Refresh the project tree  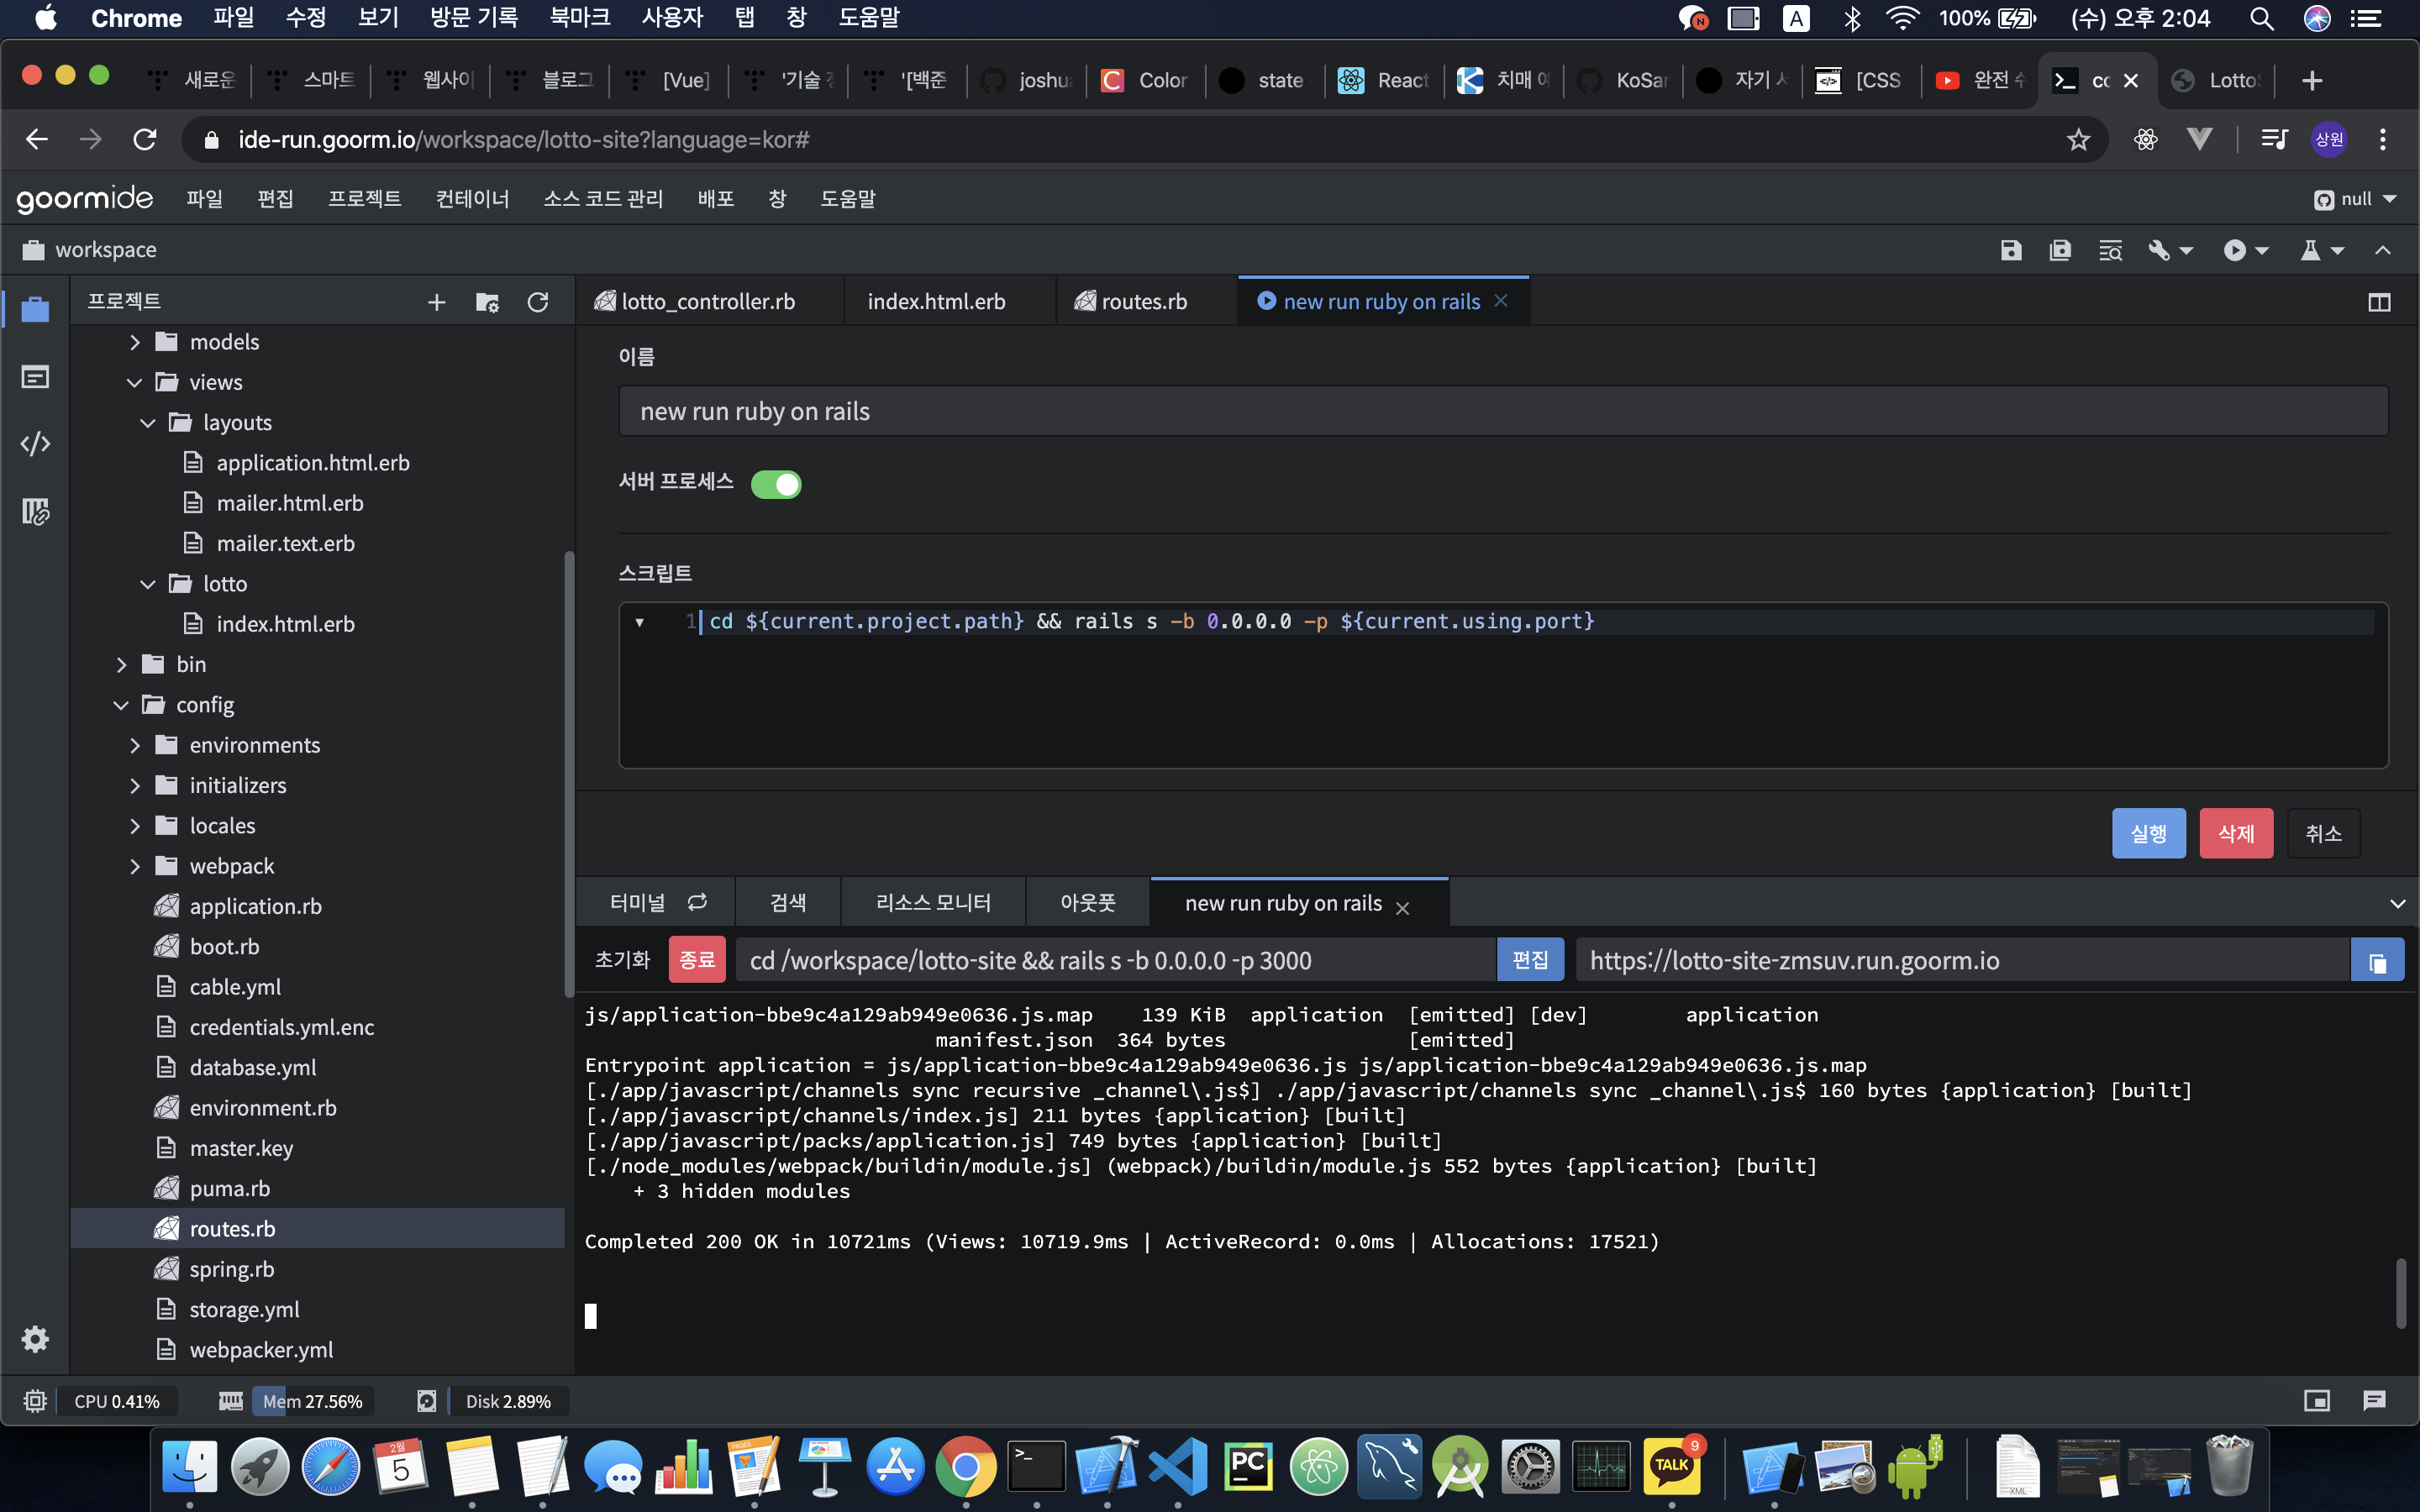point(537,302)
